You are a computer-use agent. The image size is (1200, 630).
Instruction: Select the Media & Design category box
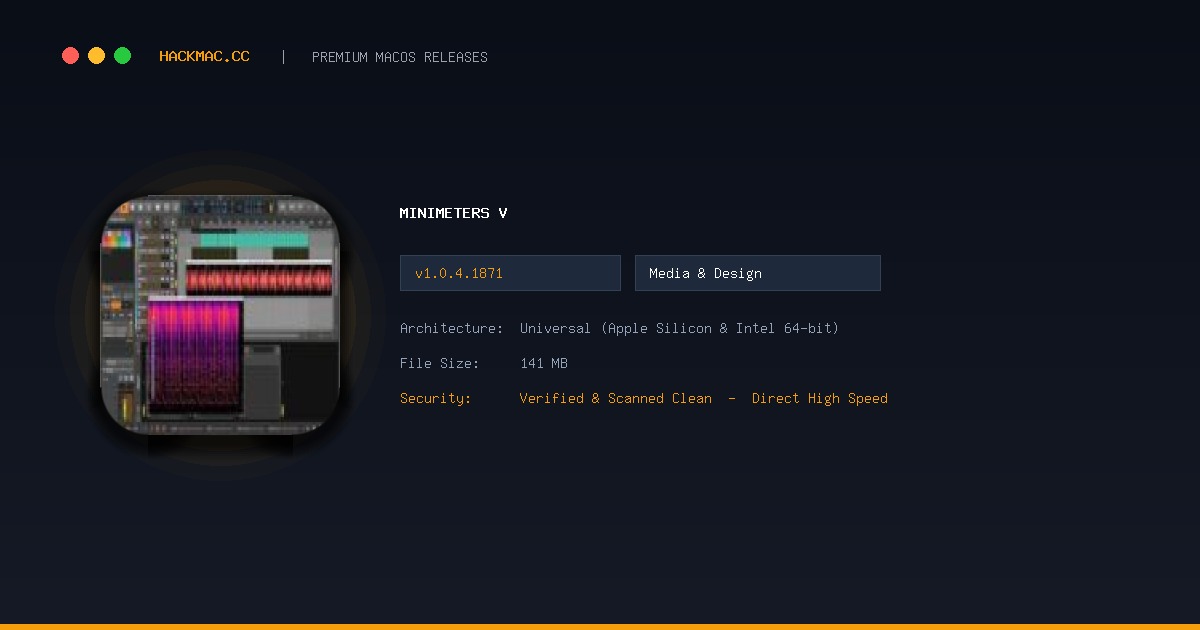point(758,273)
